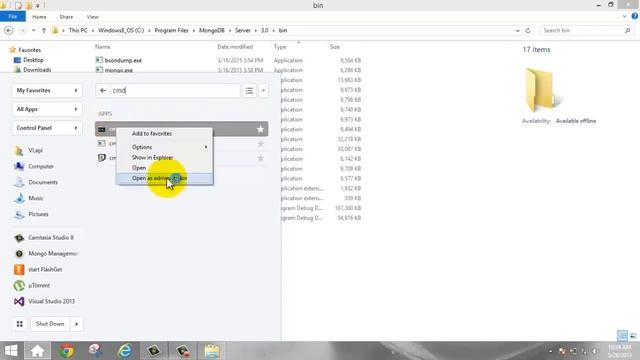Refresh the Explorer address bar
Screen dimensions: 640x360
click(x=528, y=31)
